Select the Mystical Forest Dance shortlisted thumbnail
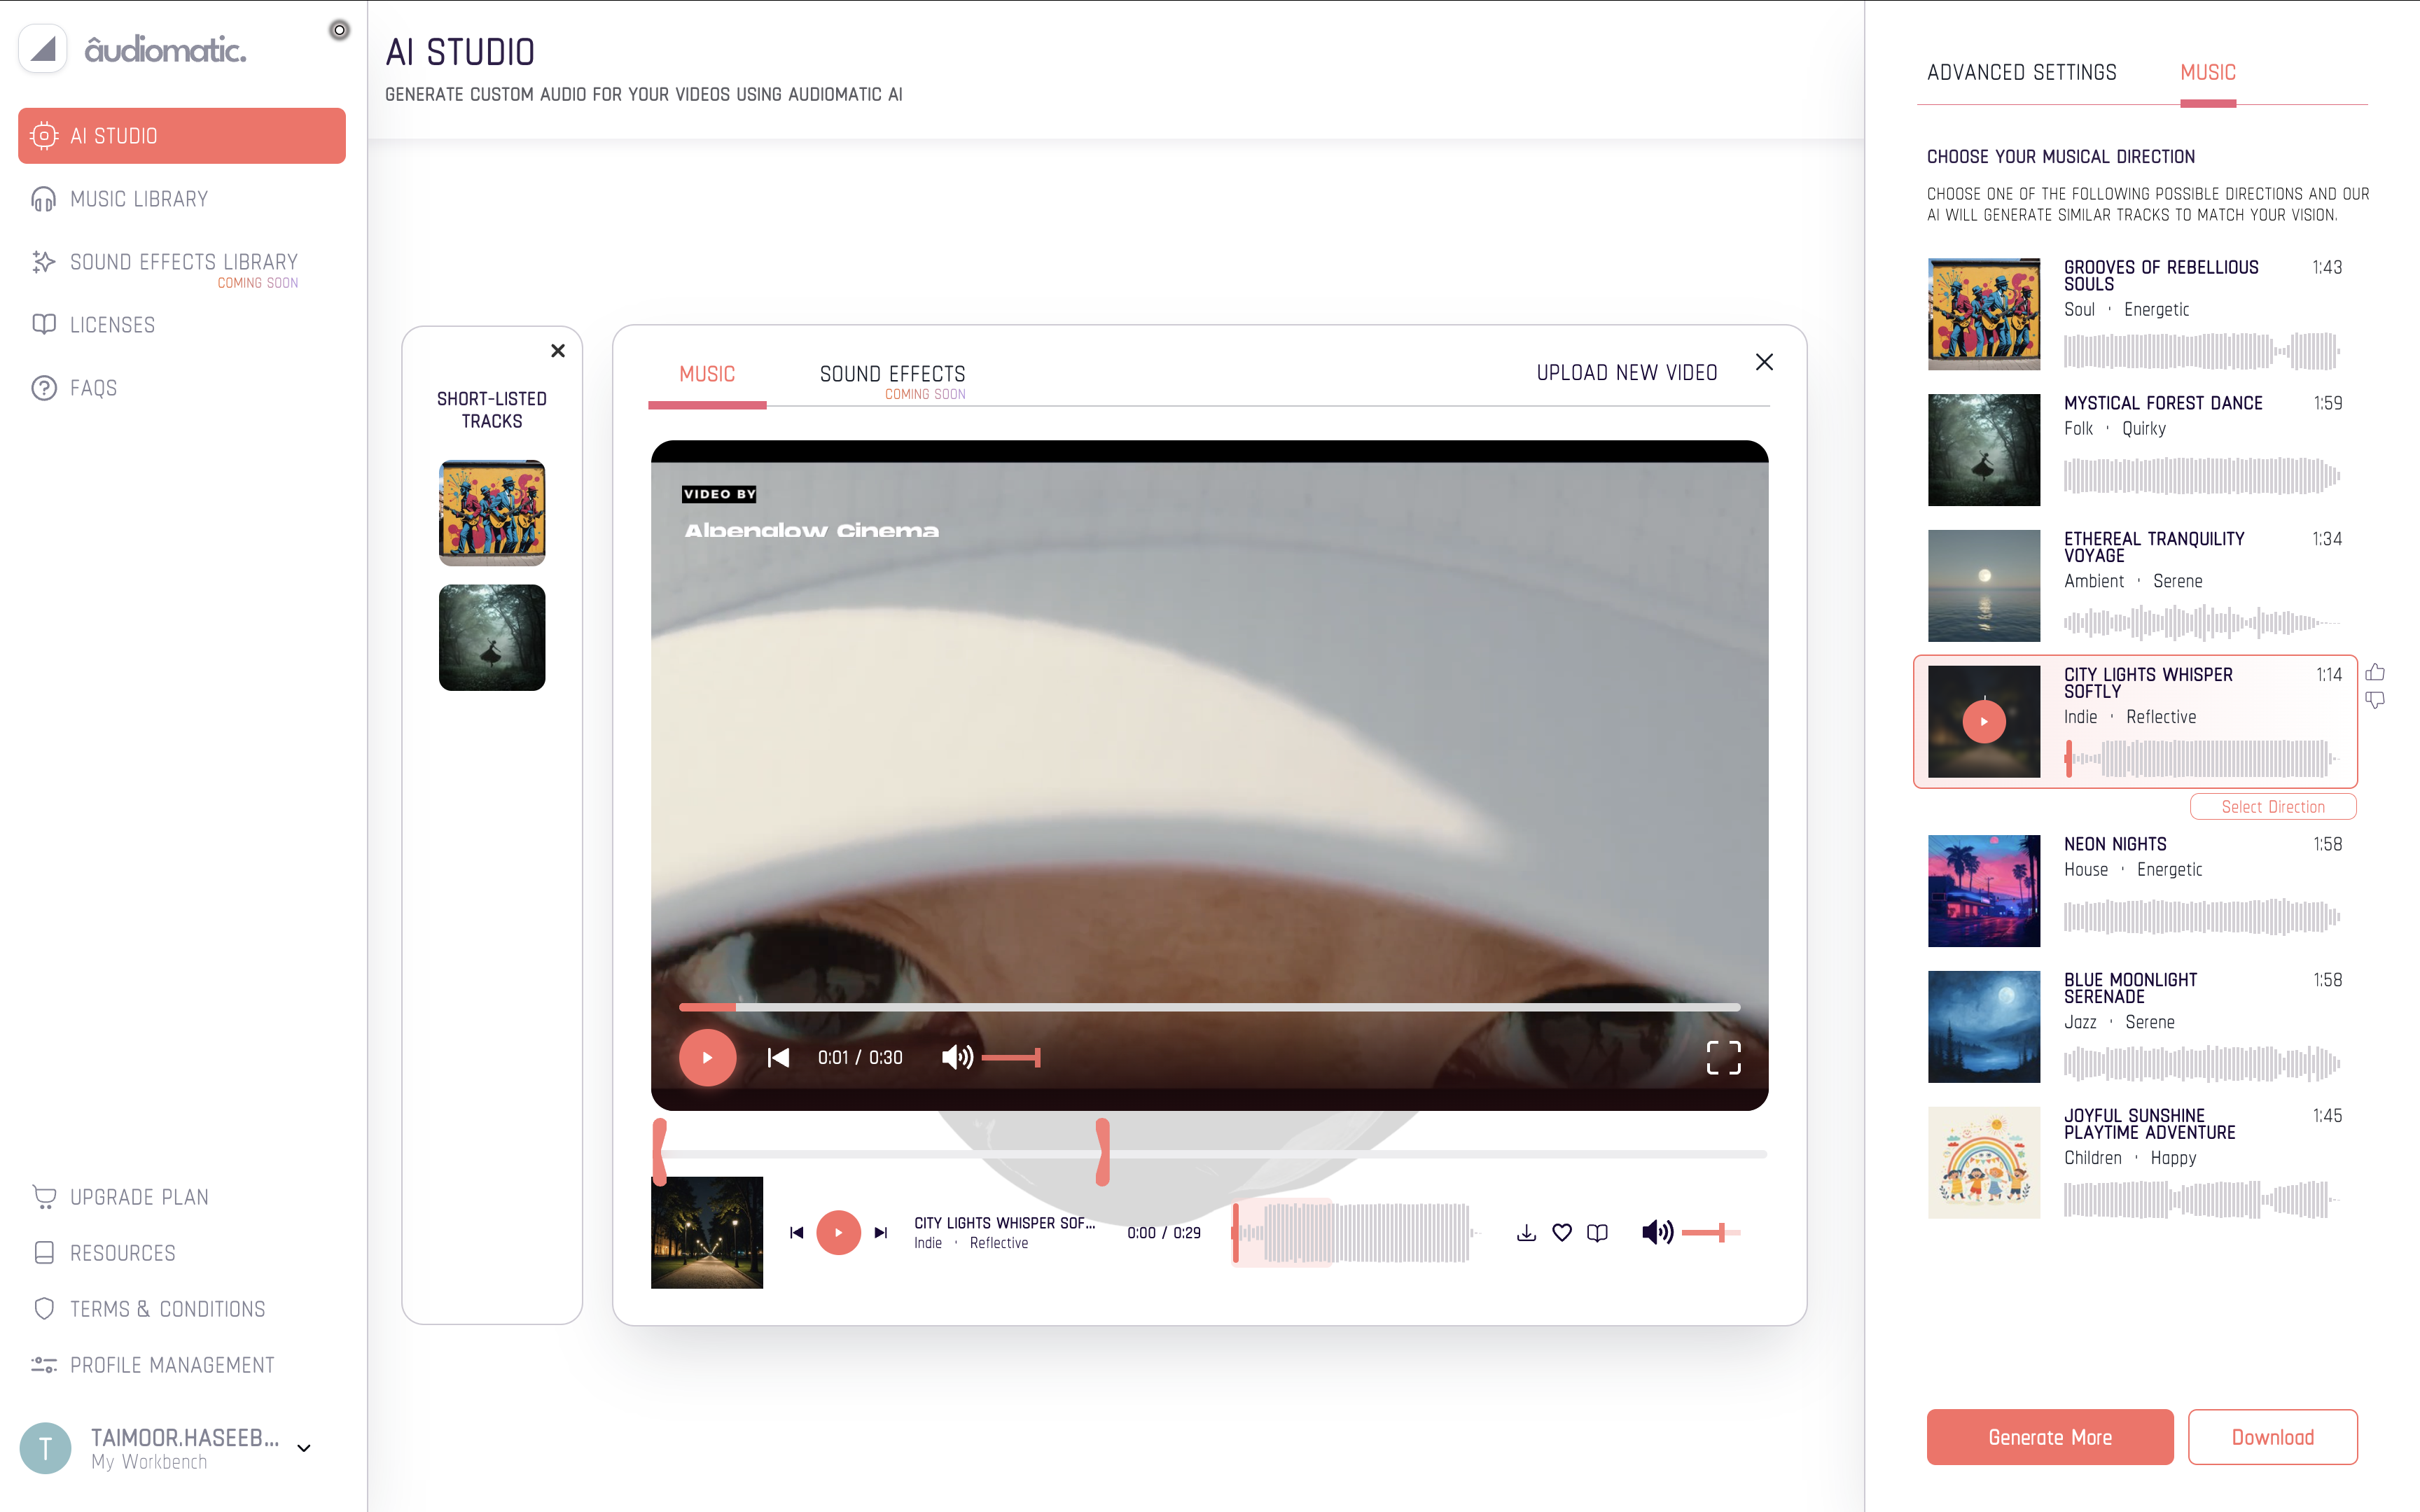 click(492, 637)
